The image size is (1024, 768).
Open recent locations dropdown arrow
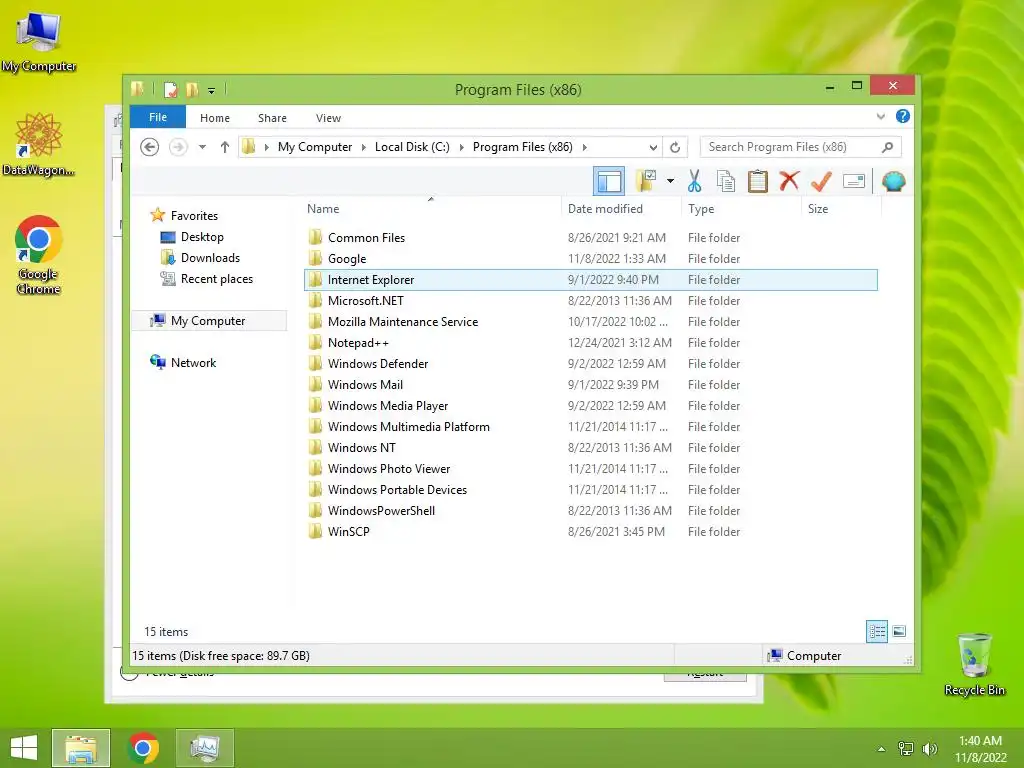pyautogui.click(x=202, y=147)
